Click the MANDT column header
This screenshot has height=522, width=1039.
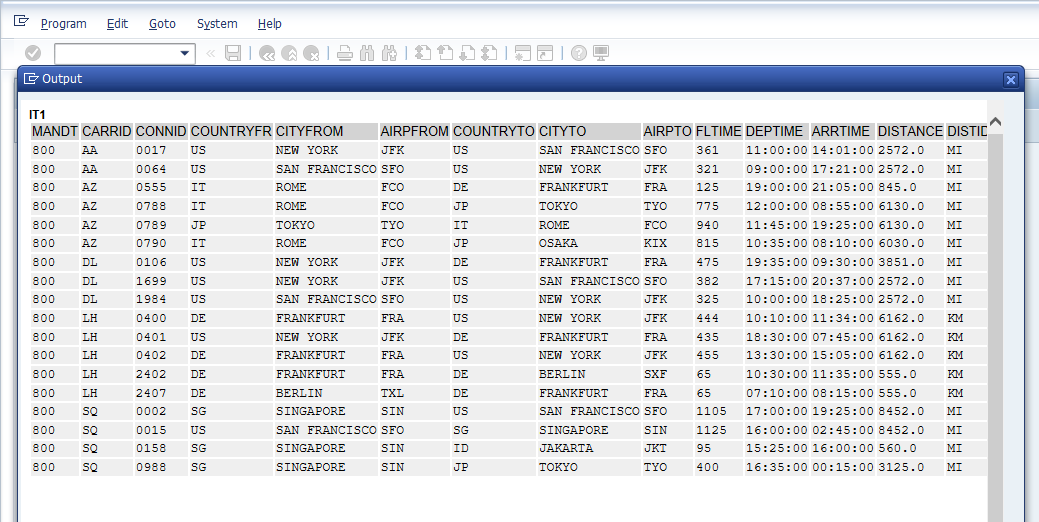[x=55, y=131]
